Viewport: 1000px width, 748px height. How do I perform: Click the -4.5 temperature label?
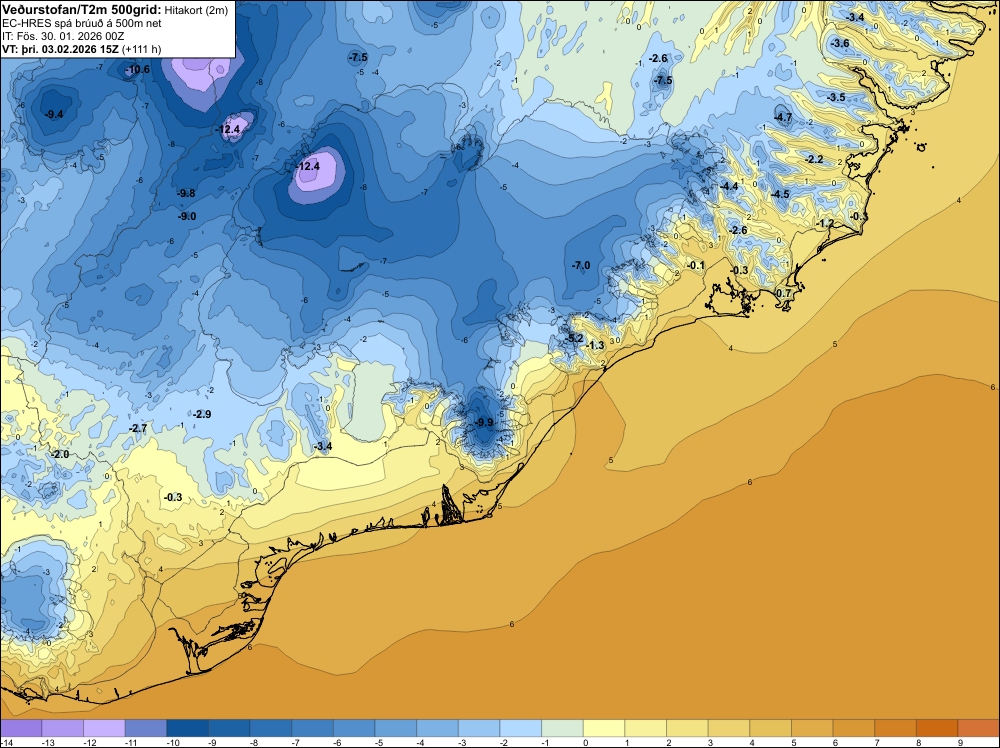click(780, 194)
